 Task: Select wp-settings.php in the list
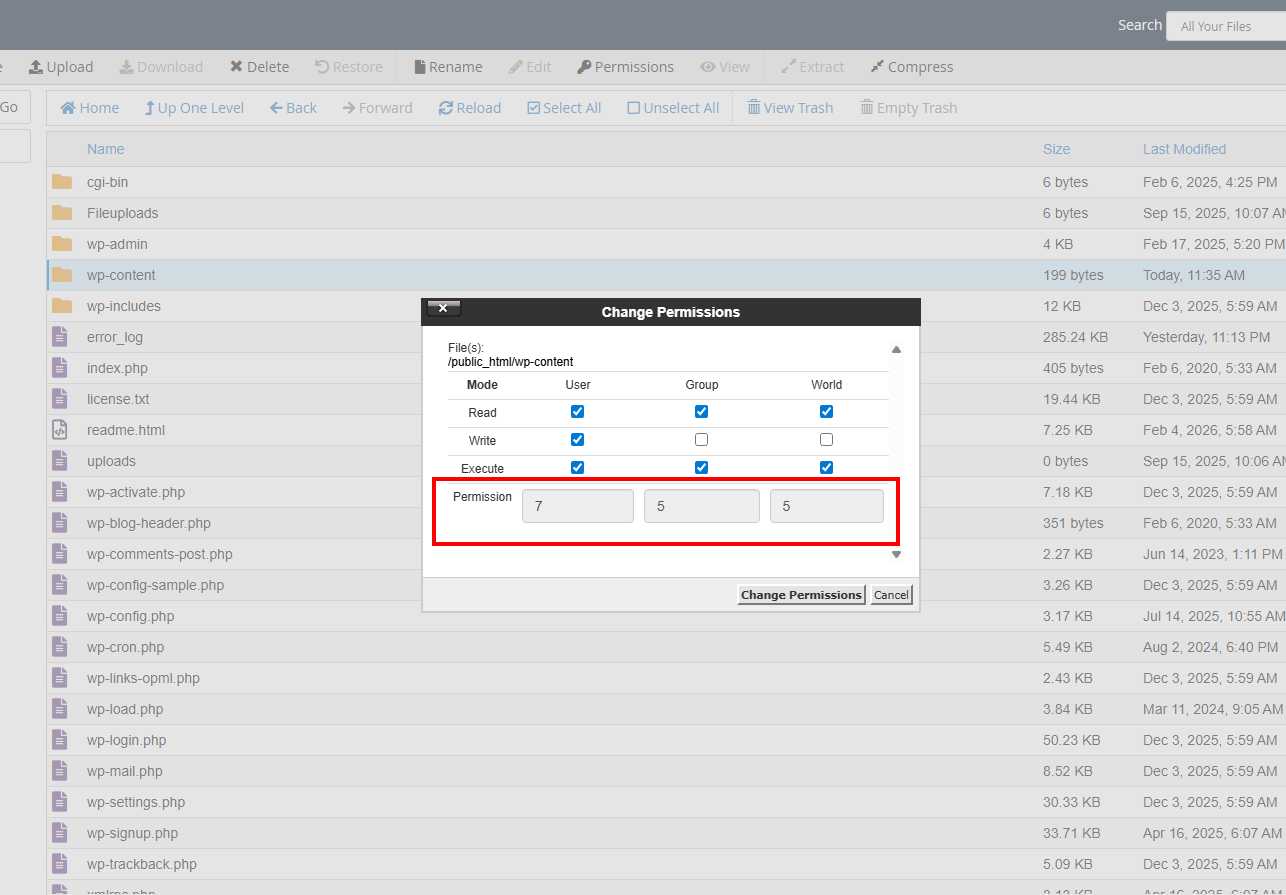coord(136,802)
